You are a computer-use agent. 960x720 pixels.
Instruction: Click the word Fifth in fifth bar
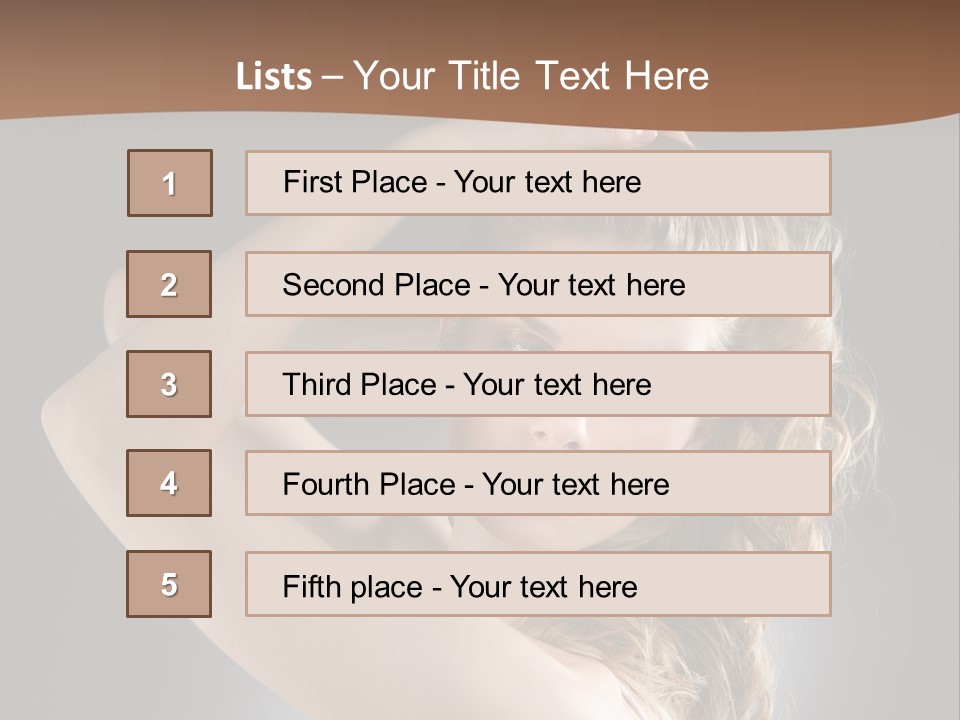[312, 586]
